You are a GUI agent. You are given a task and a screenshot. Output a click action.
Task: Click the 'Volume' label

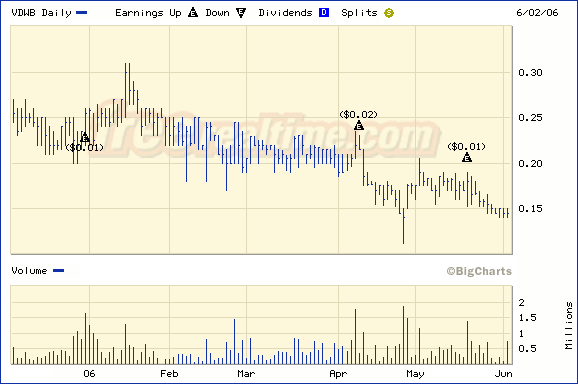point(29,271)
